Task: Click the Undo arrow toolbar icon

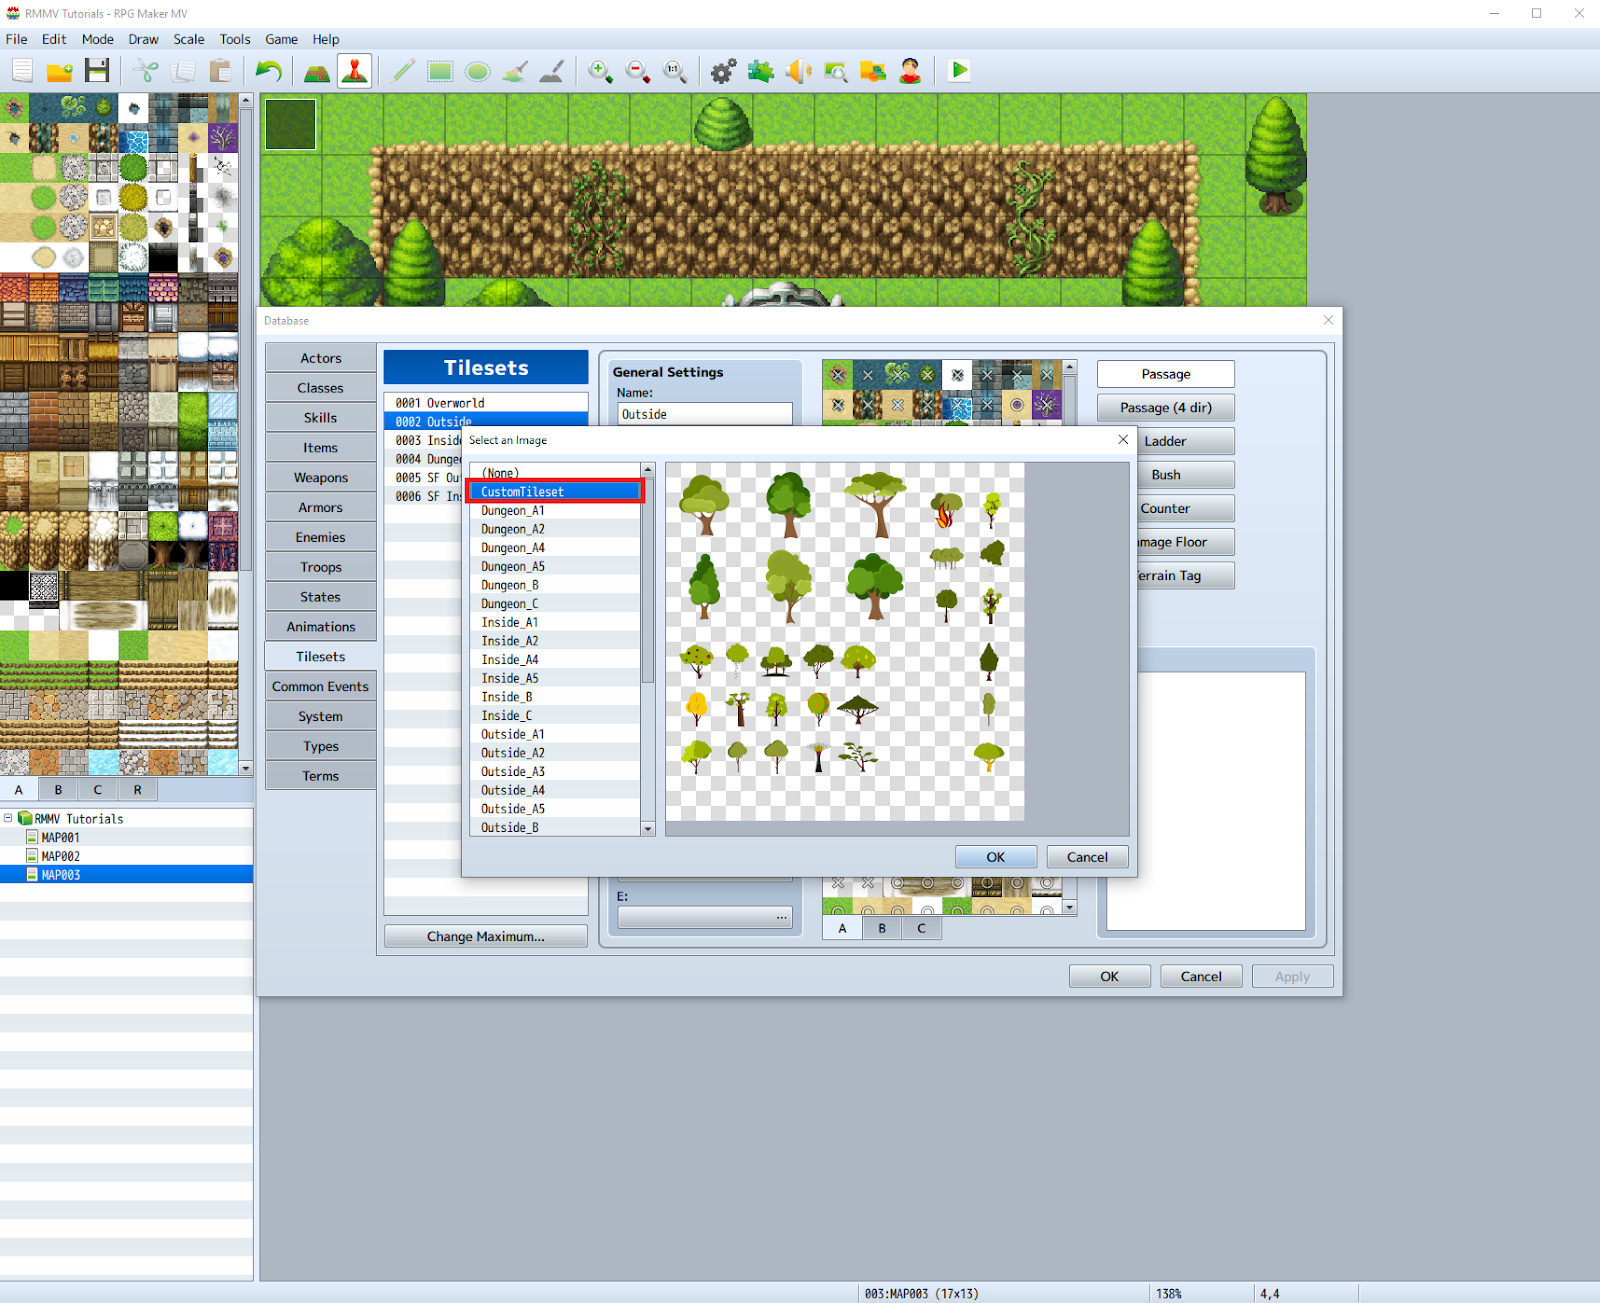Action: coord(268,70)
